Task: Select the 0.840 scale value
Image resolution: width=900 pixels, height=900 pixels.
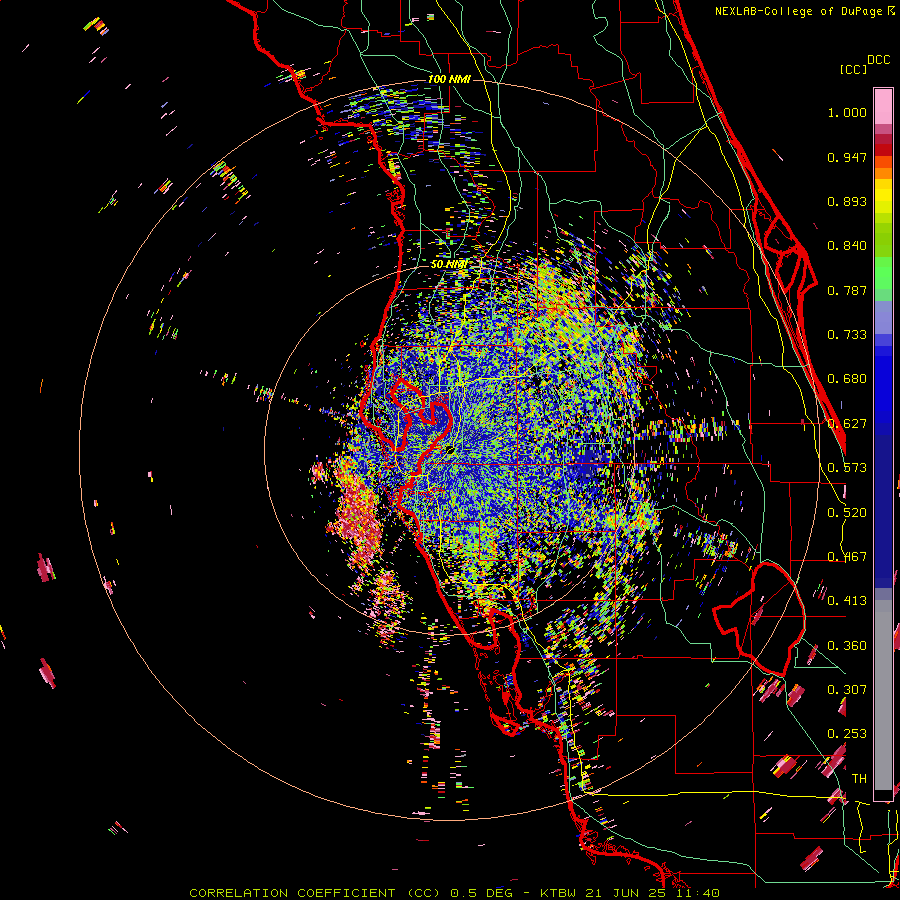Action: pos(847,246)
